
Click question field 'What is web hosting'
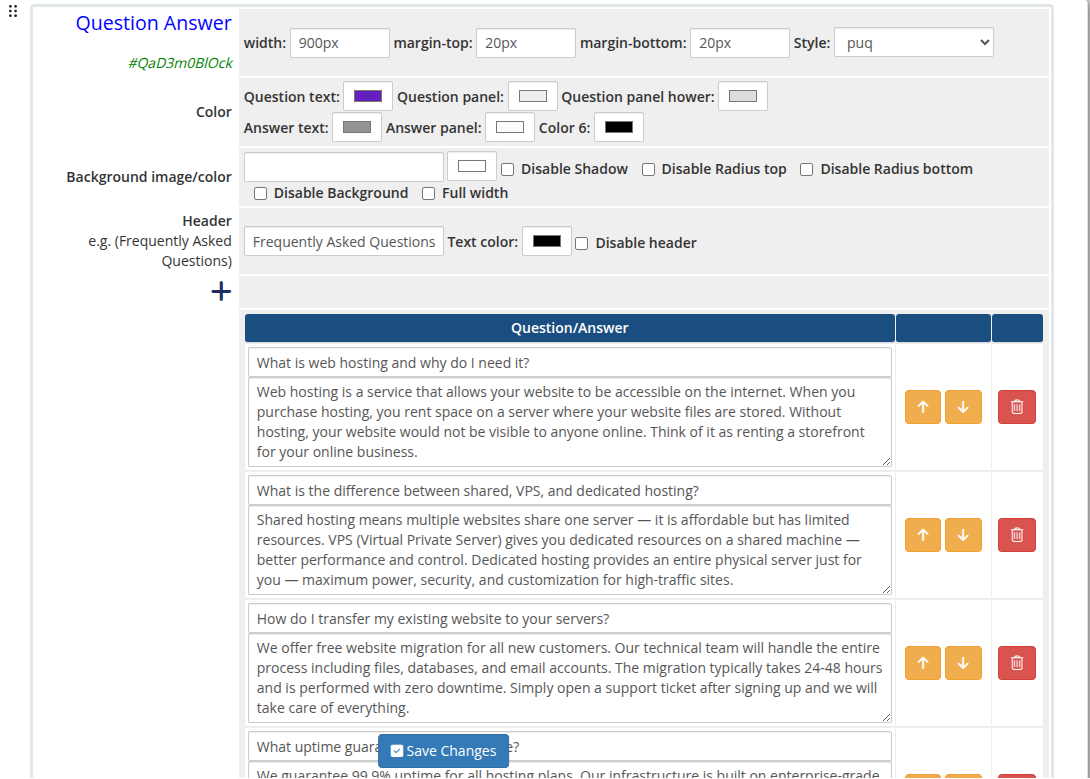(x=569, y=363)
